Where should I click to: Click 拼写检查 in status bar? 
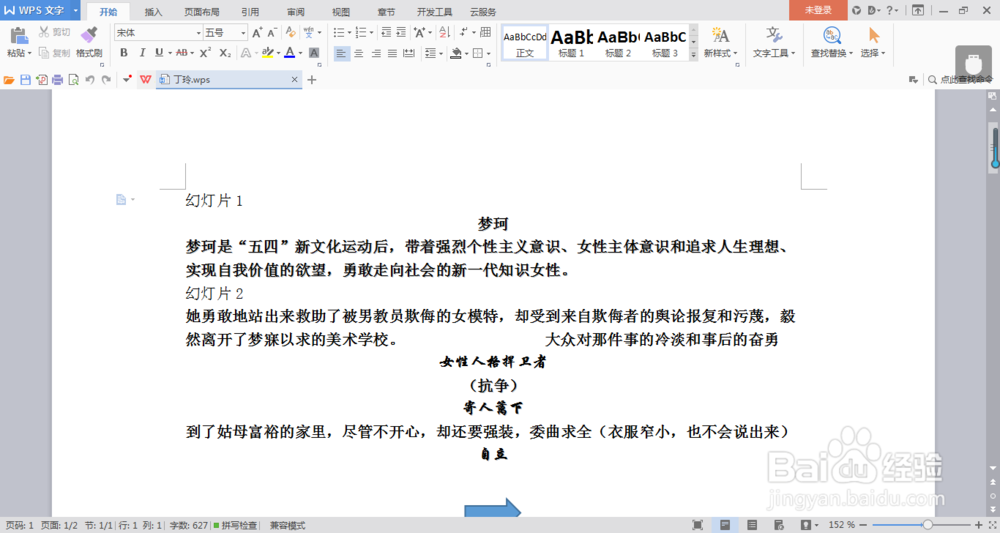pos(235,525)
